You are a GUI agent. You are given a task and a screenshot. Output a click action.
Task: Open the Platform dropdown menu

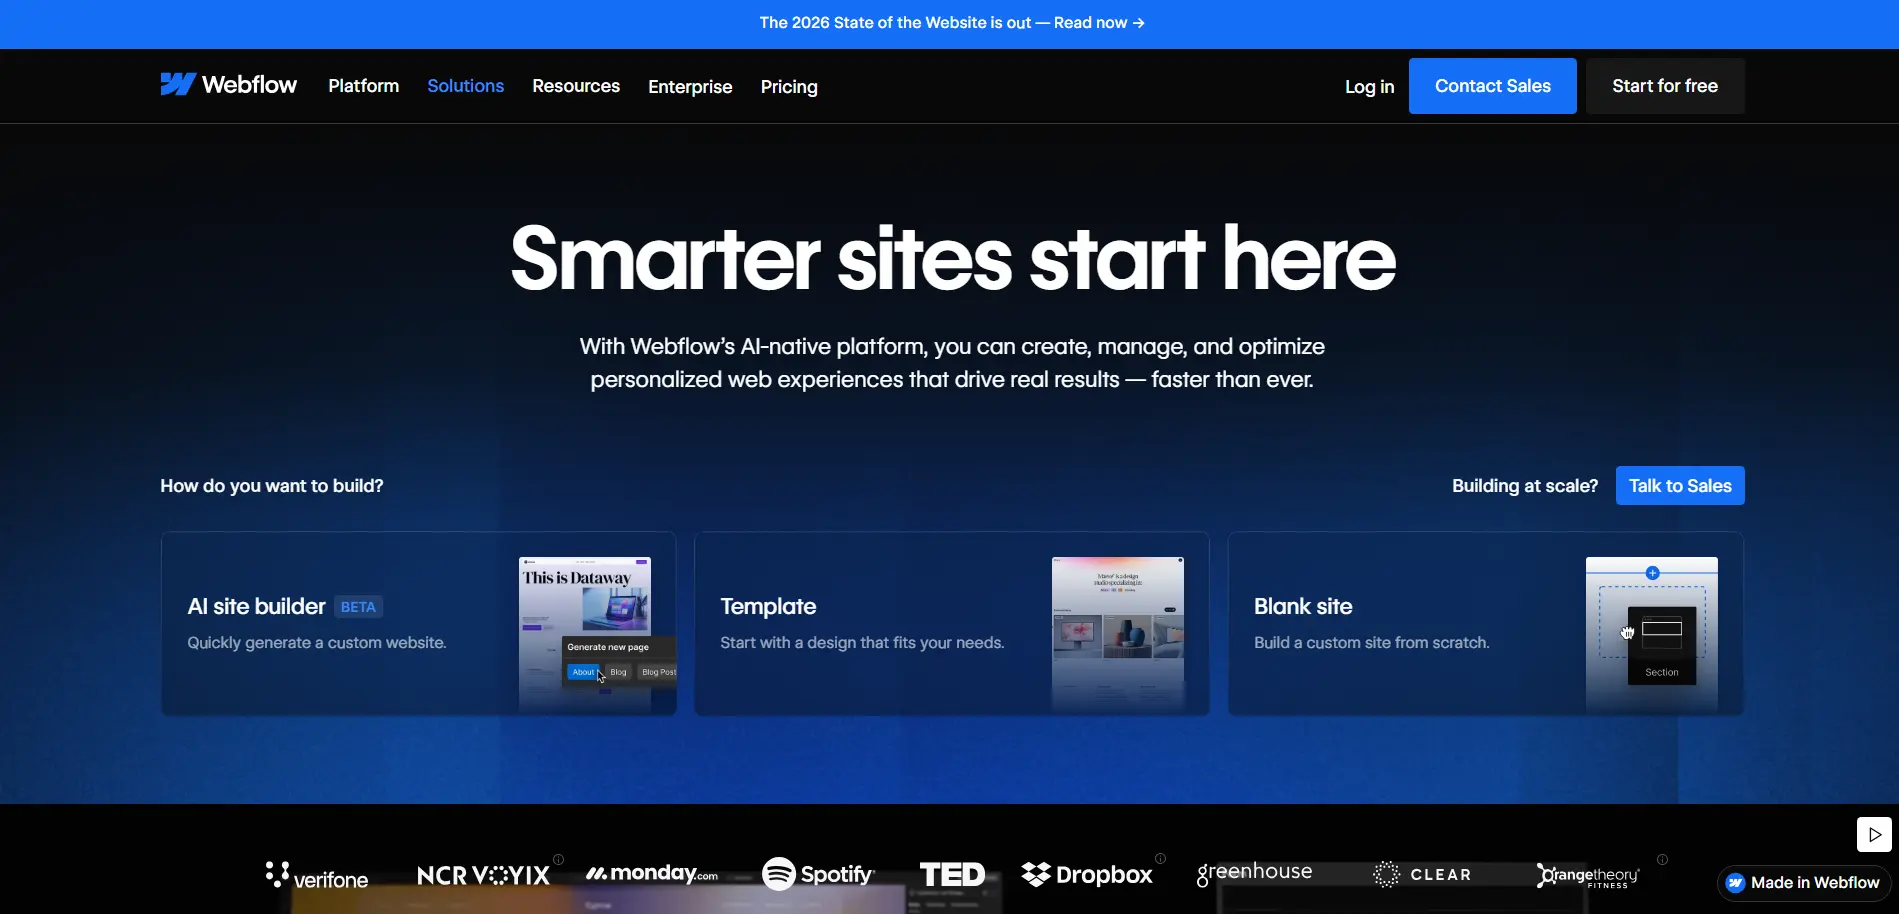[x=363, y=86]
